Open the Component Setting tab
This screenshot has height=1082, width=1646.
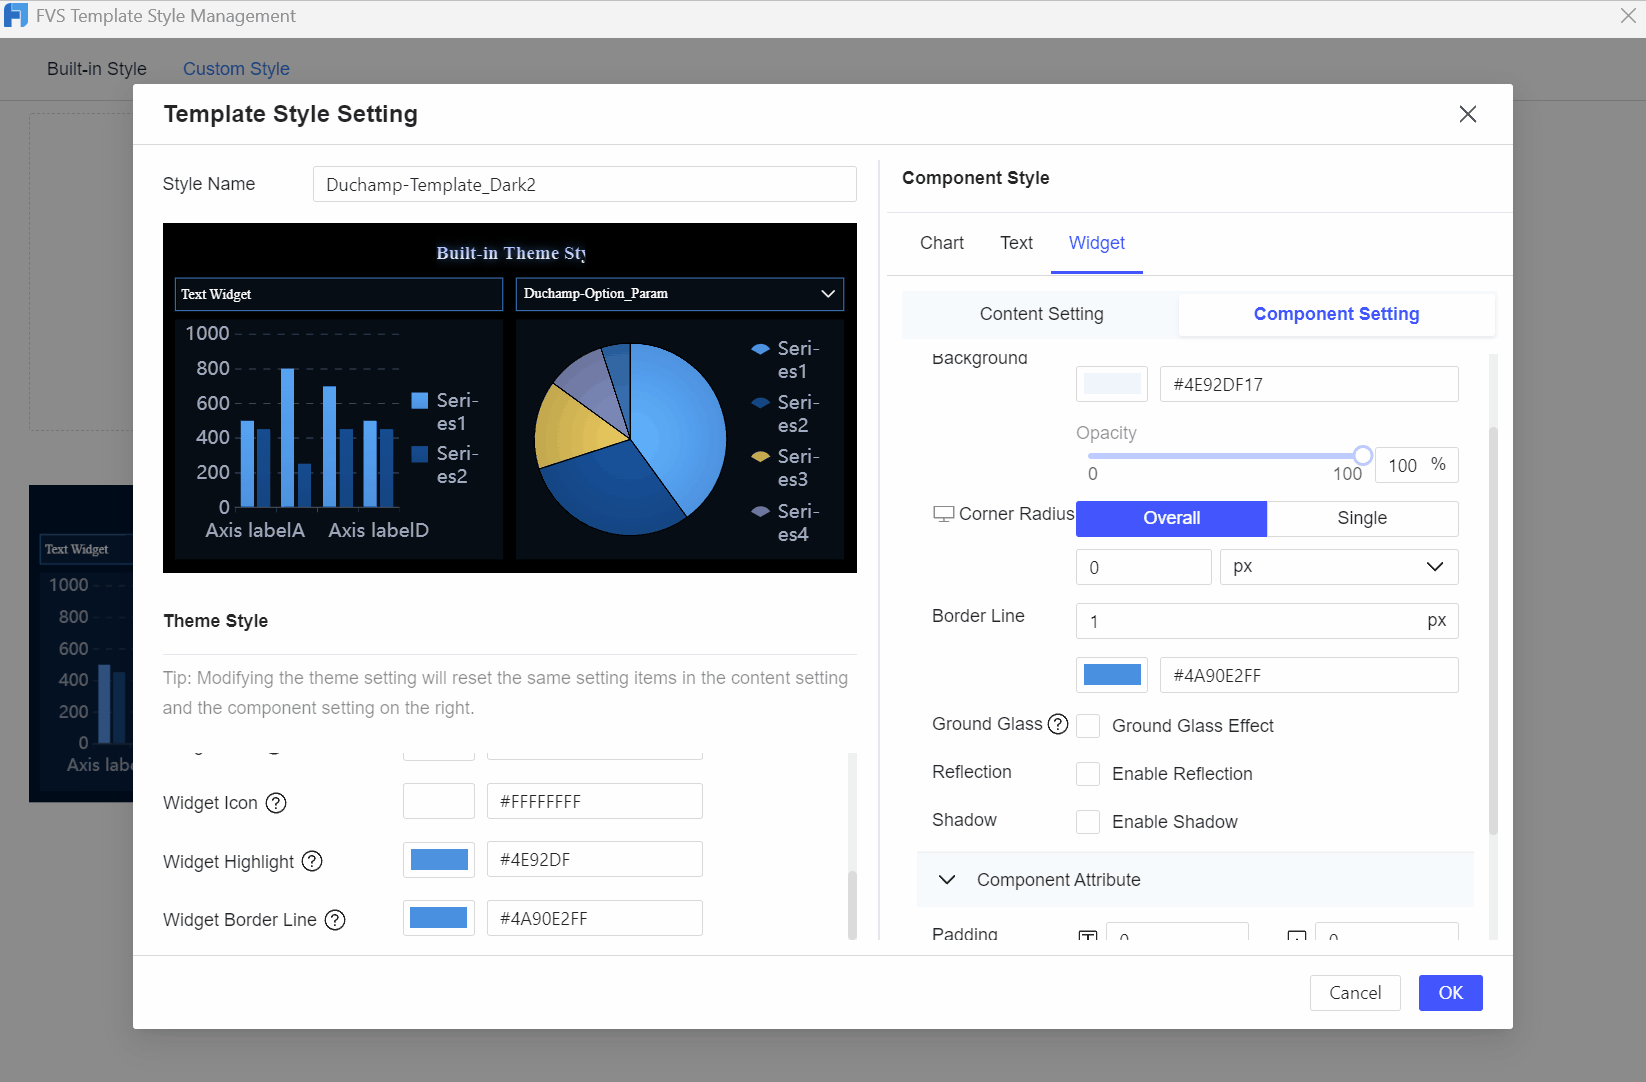click(x=1336, y=314)
